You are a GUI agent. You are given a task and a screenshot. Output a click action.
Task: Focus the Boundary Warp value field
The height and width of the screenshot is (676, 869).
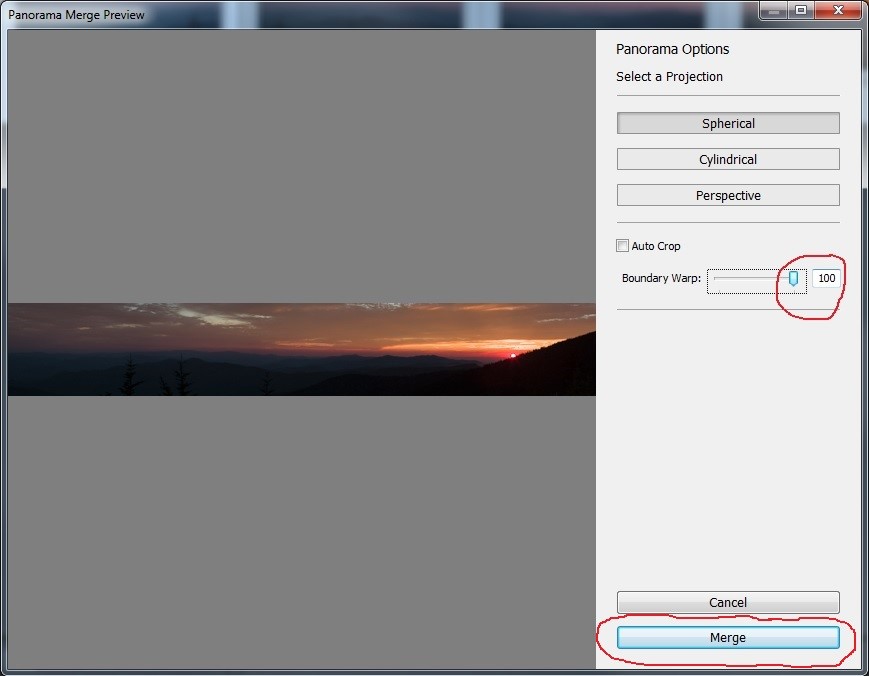coord(826,279)
